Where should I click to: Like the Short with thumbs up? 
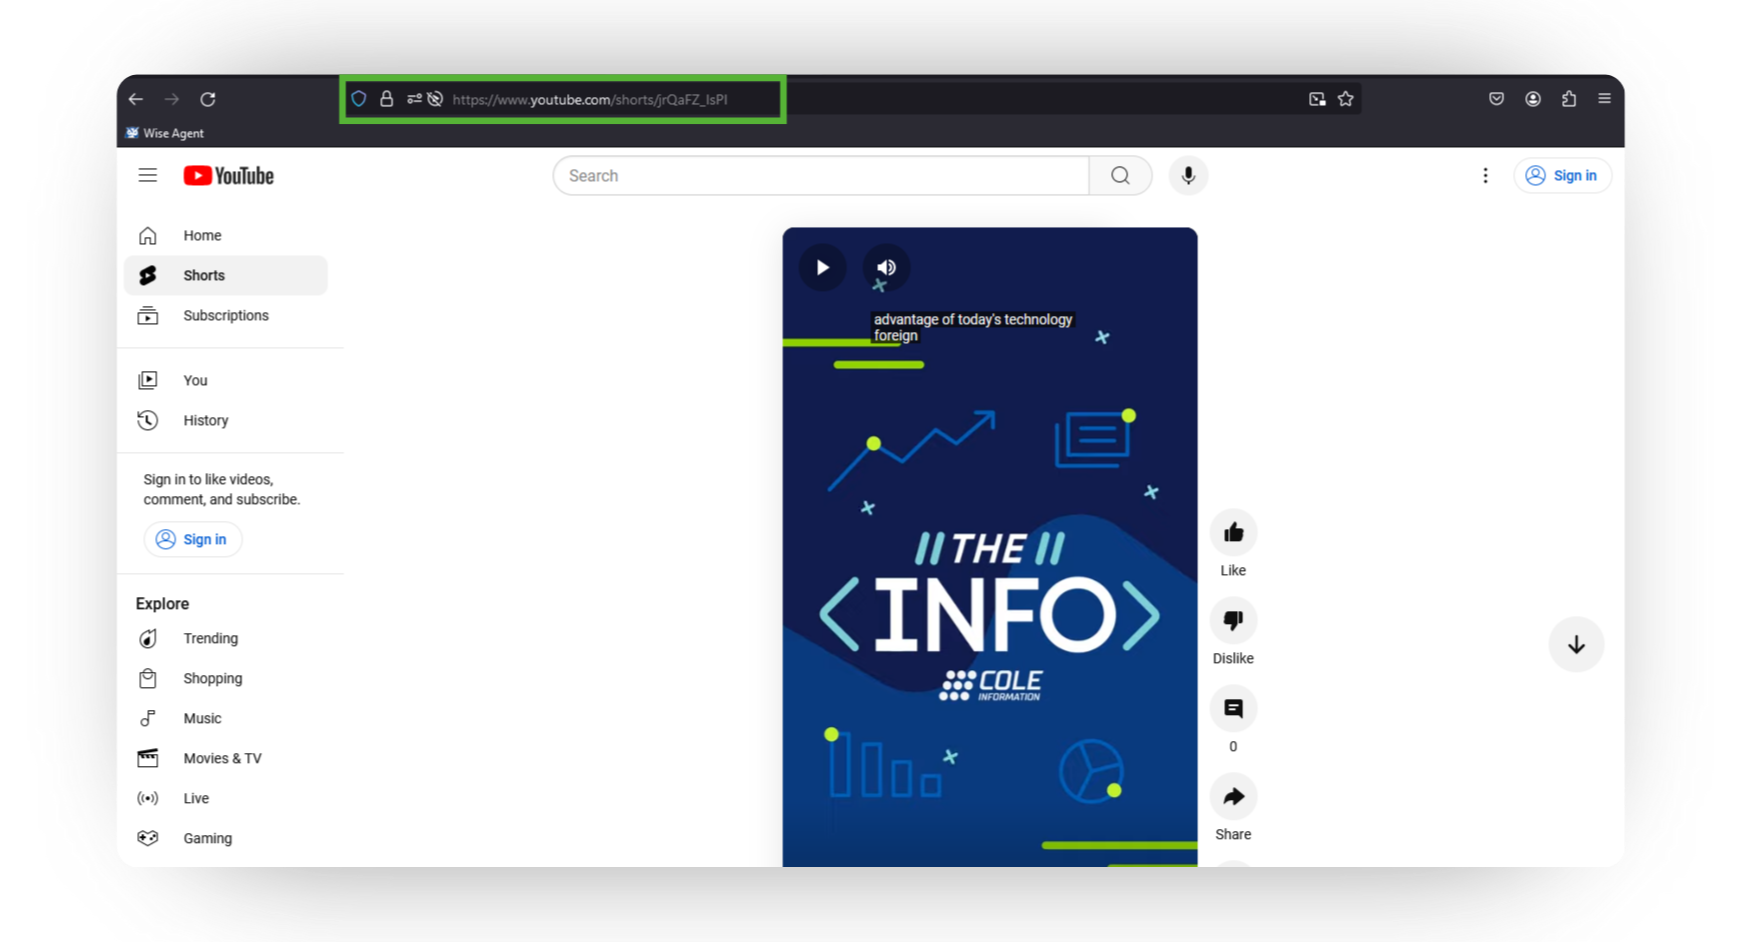pyautogui.click(x=1233, y=533)
